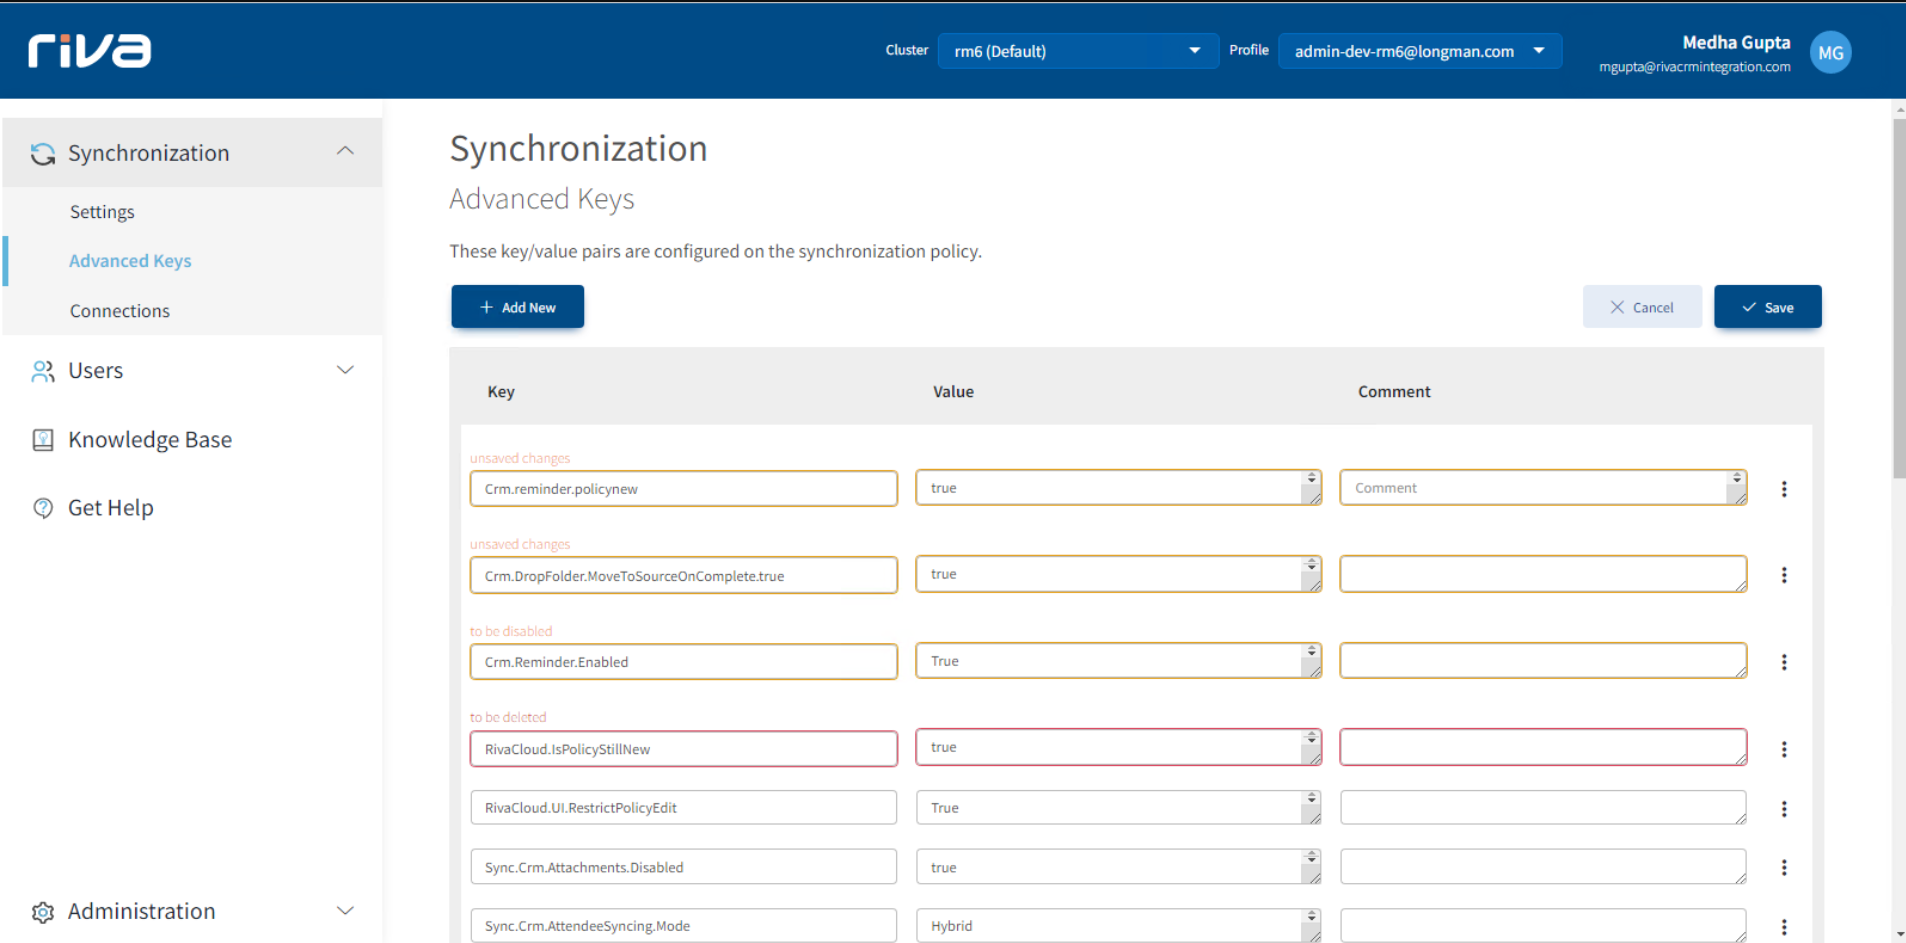Click Comment placeholder field for Crm.reminder.policynew
The image size is (1906, 943).
(x=1543, y=488)
